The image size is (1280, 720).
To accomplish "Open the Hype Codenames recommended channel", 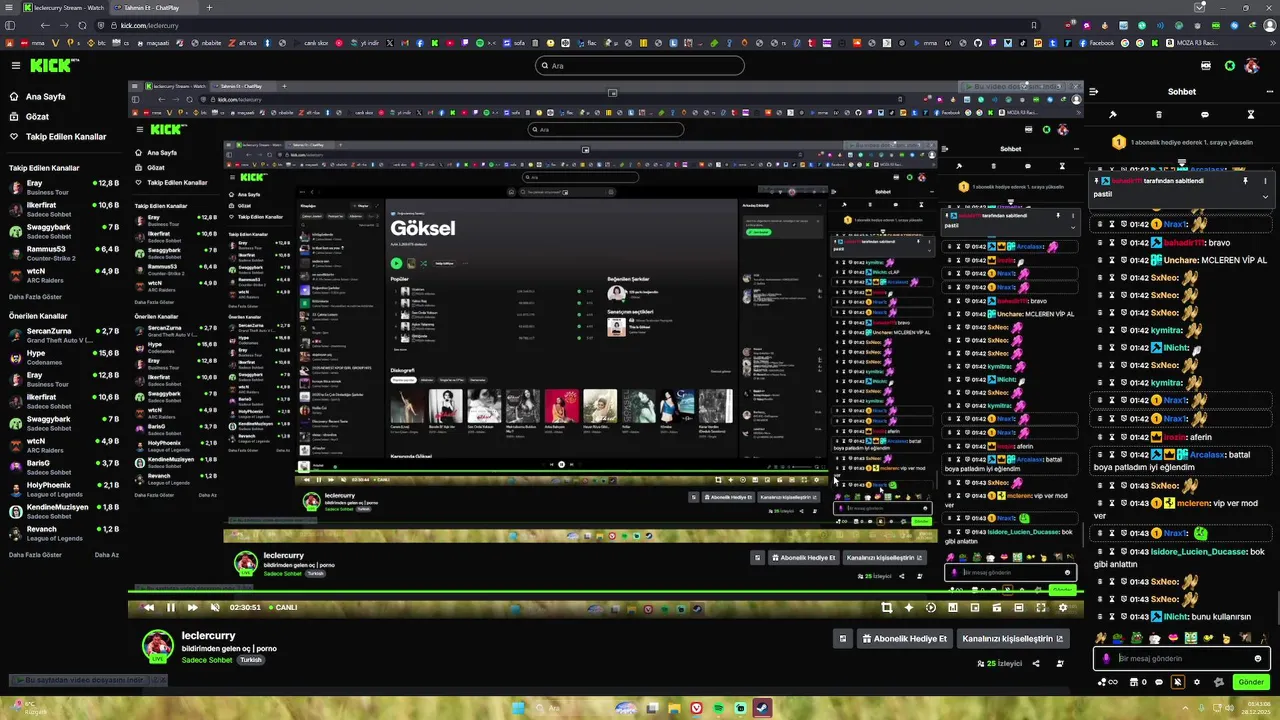I will (64, 357).
